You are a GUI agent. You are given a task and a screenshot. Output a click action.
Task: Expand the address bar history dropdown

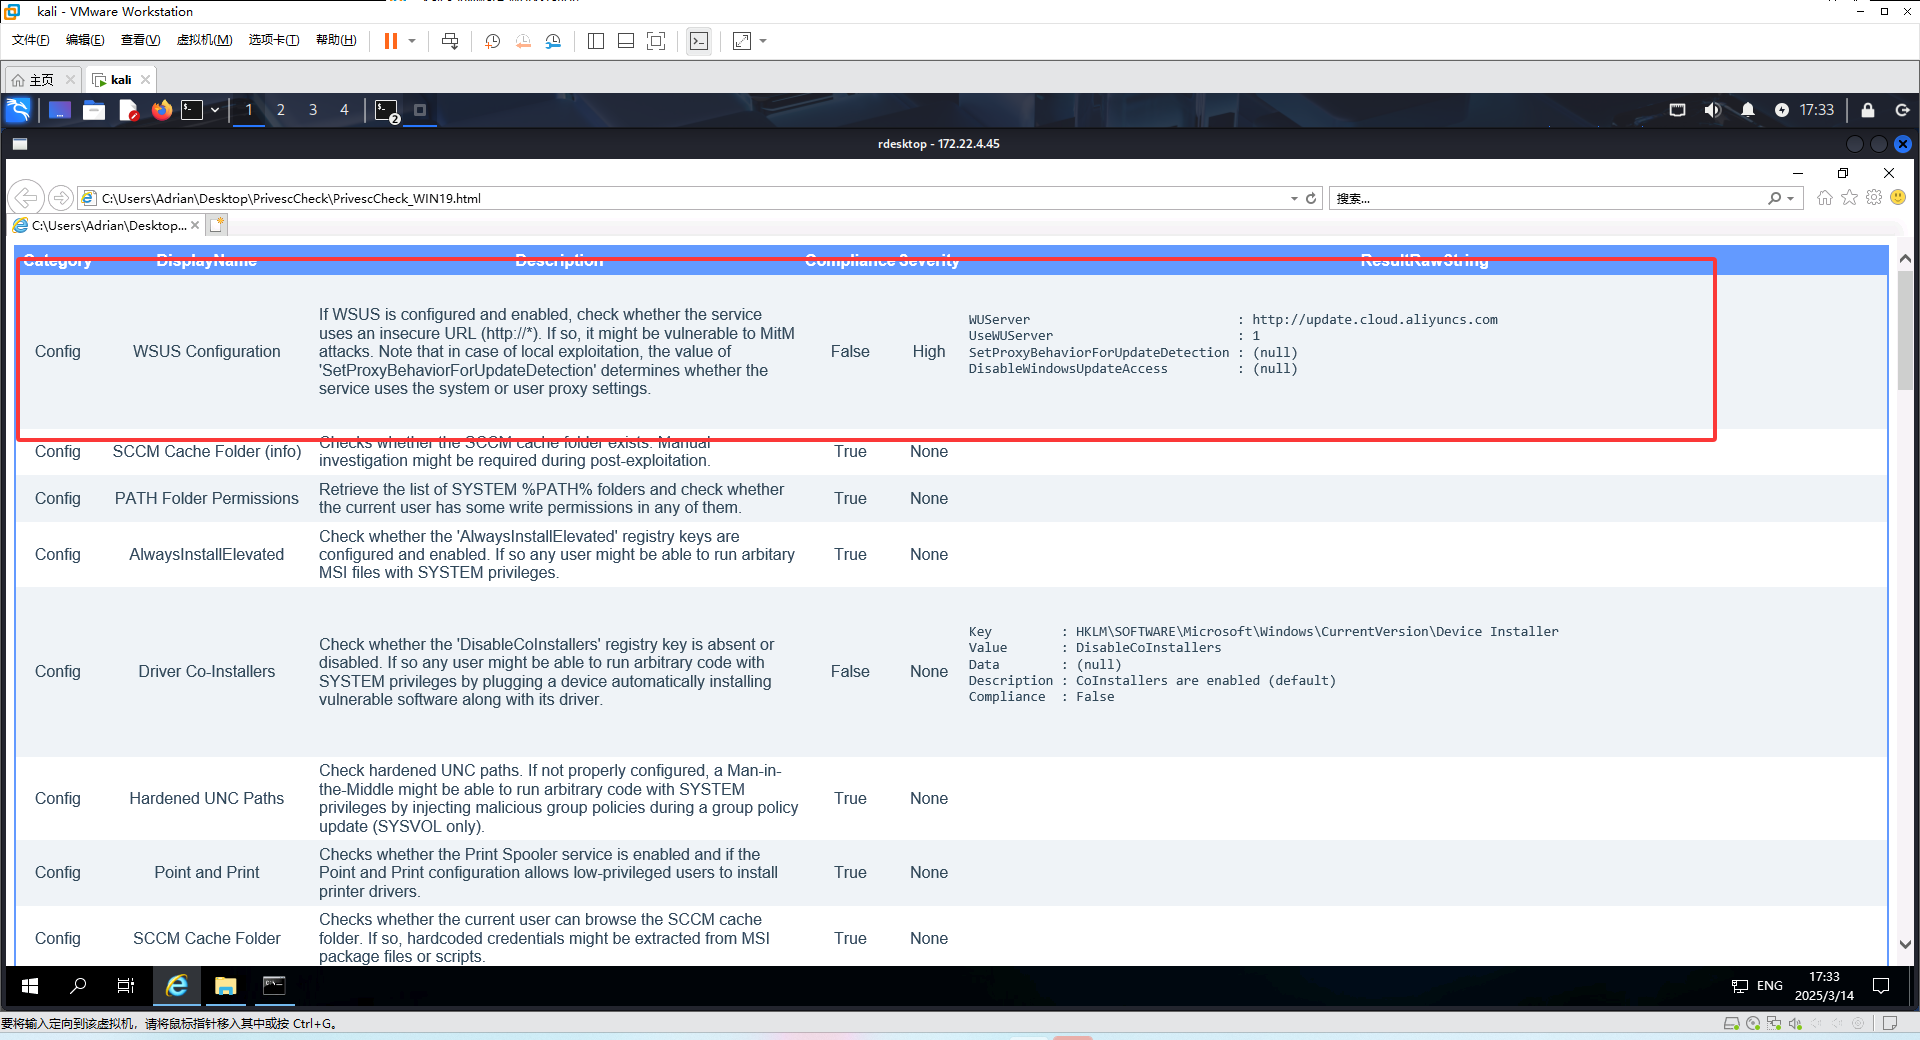tap(1294, 198)
